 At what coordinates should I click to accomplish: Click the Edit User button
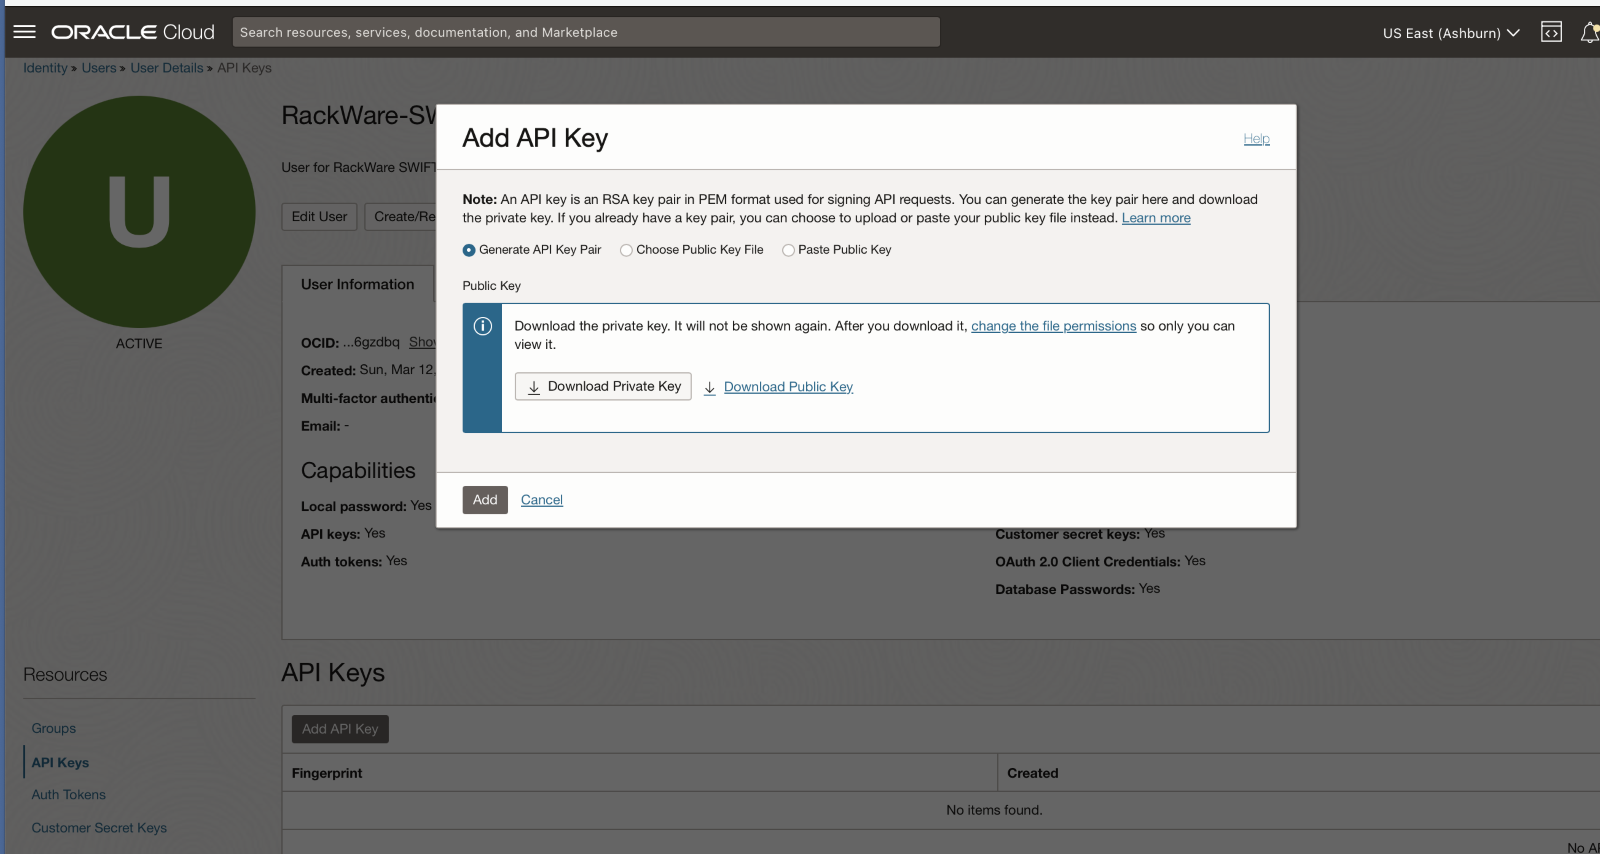tap(319, 216)
